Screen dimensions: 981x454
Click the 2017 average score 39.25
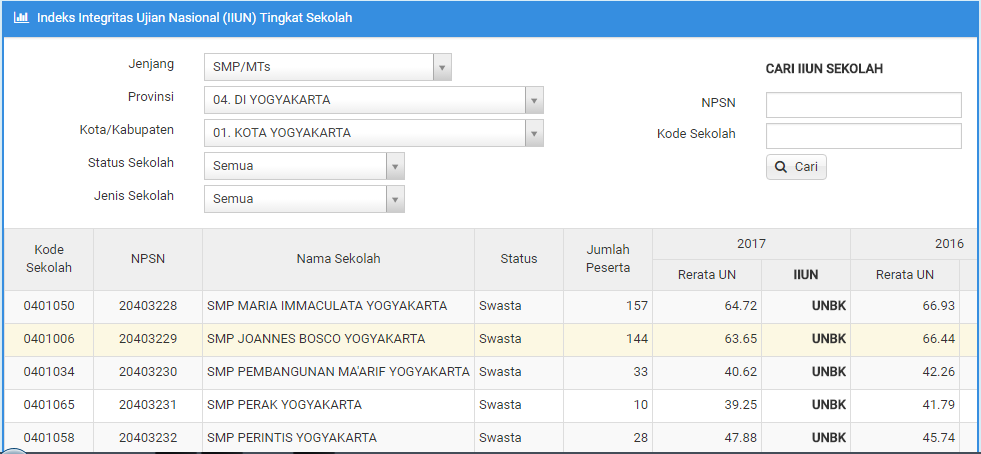pyautogui.click(x=743, y=405)
